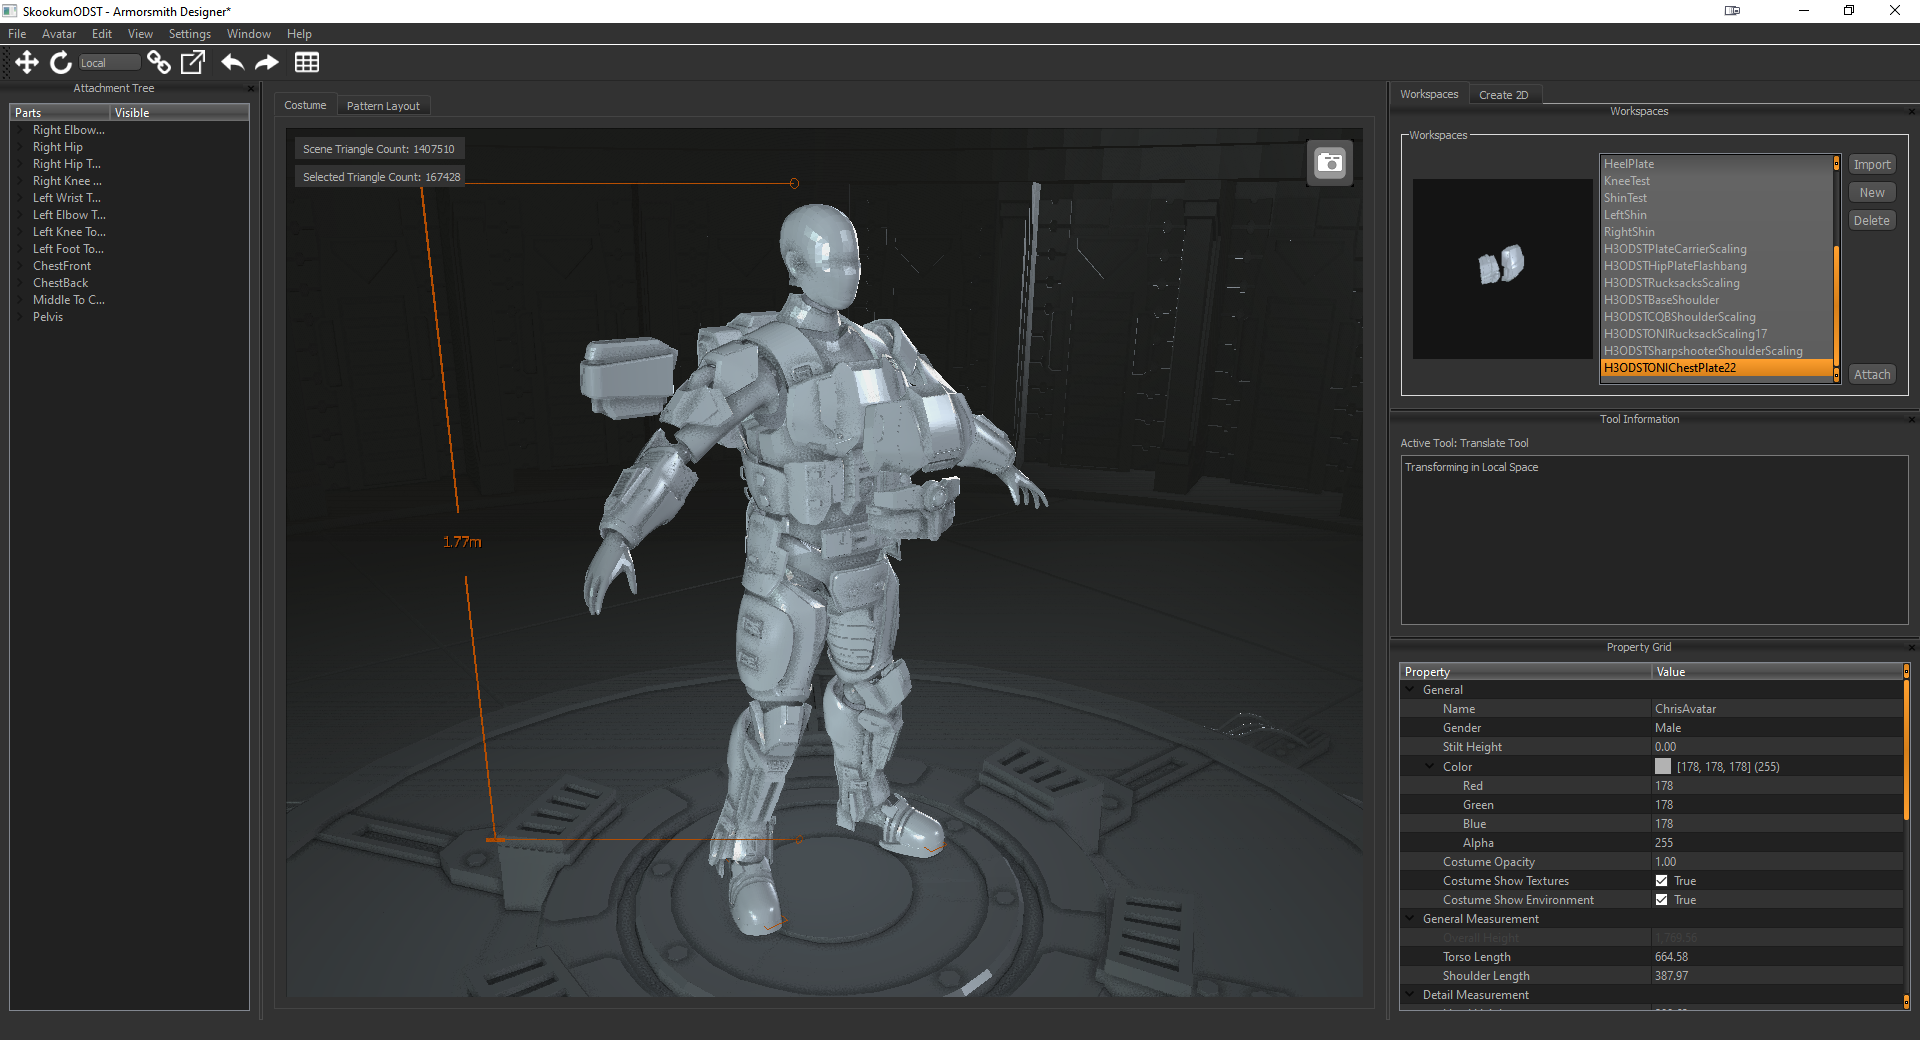Select the KneeTest workspace in list
Screen dimensions: 1920x1040
tap(1627, 181)
